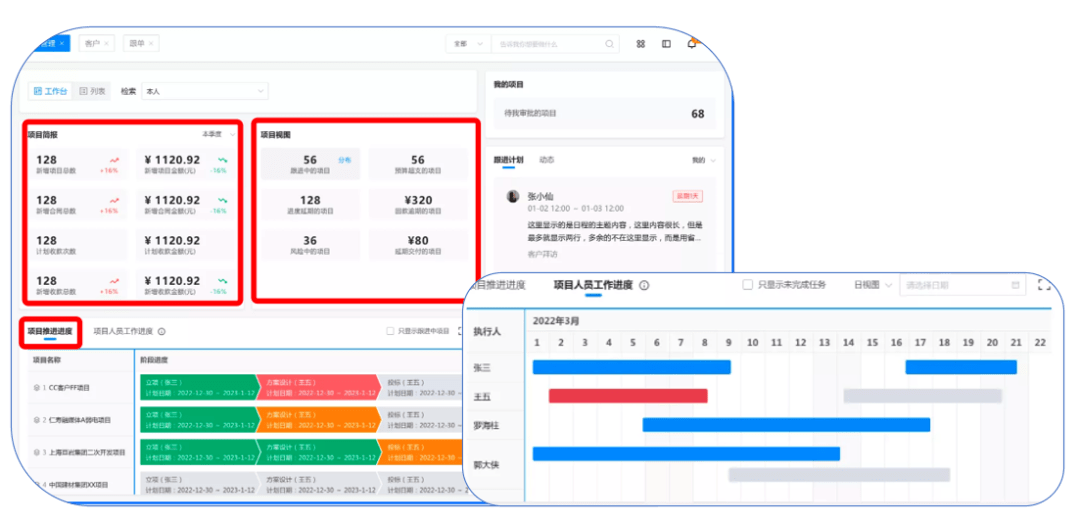Switch to 列表 view toggle

(x=93, y=91)
